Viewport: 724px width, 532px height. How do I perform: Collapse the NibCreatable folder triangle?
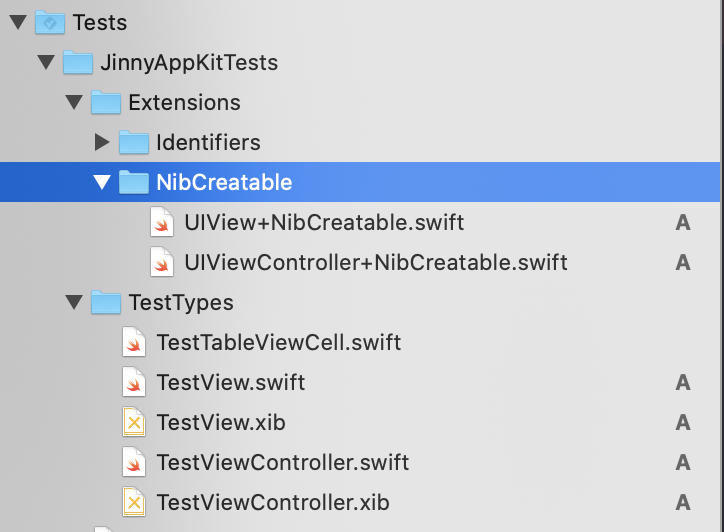(x=102, y=182)
